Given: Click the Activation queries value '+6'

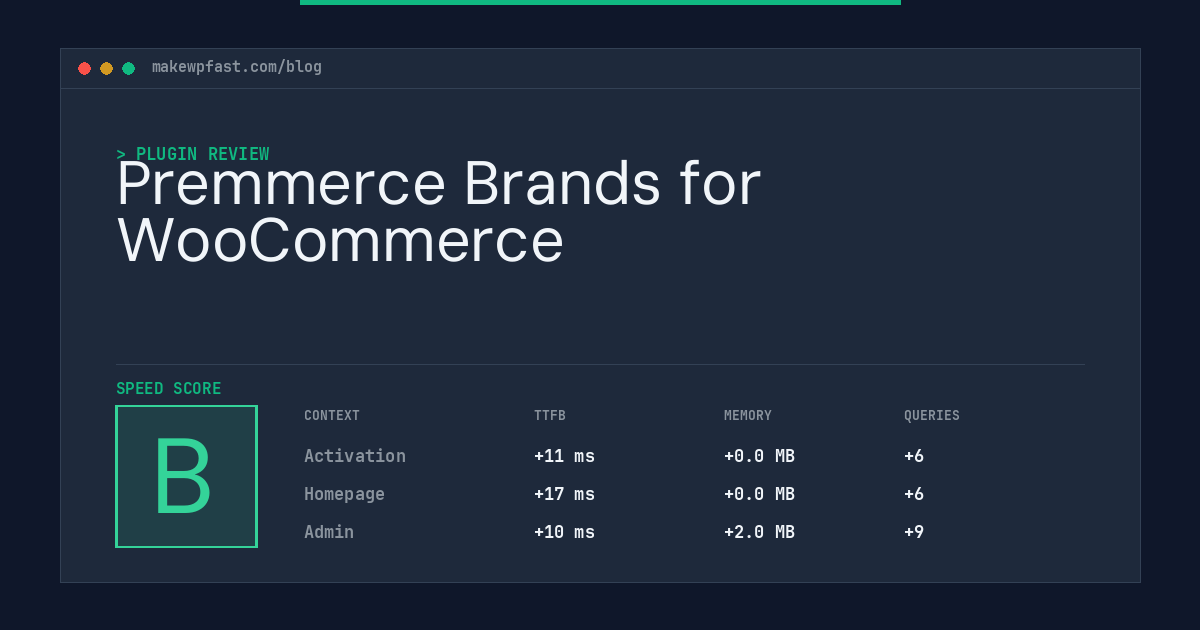Looking at the screenshot, I should [914, 456].
